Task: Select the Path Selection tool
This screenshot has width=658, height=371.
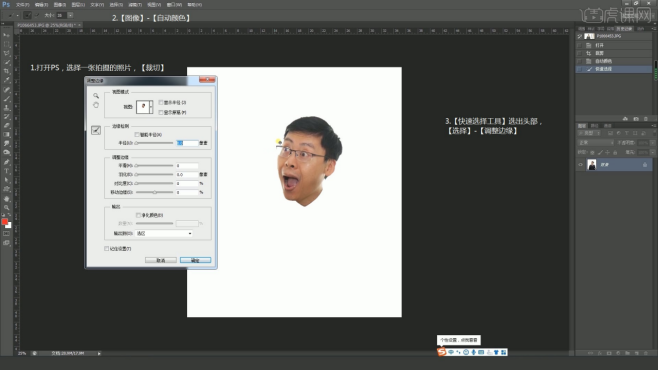Action: (x=6, y=180)
